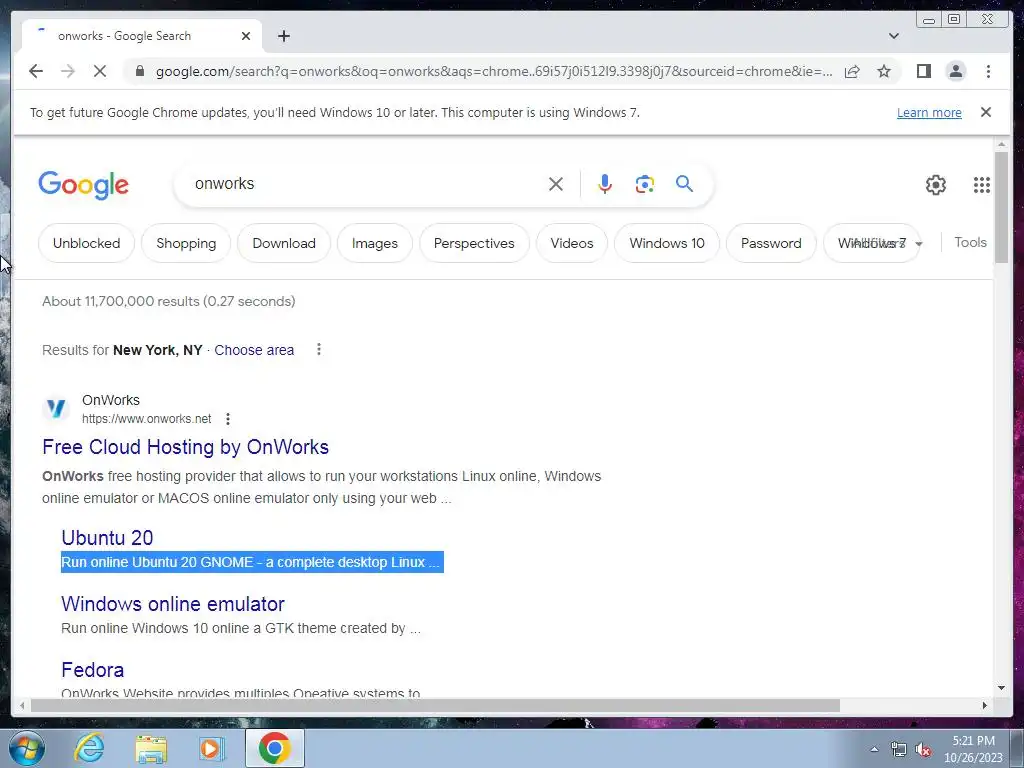The image size is (1024, 768).
Task: Open the Windows Start menu
Action: [27, 748]
